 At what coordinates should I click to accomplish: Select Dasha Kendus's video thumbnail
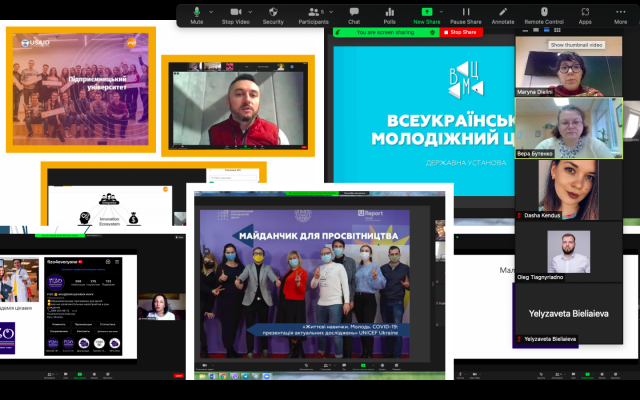(569, 190)
